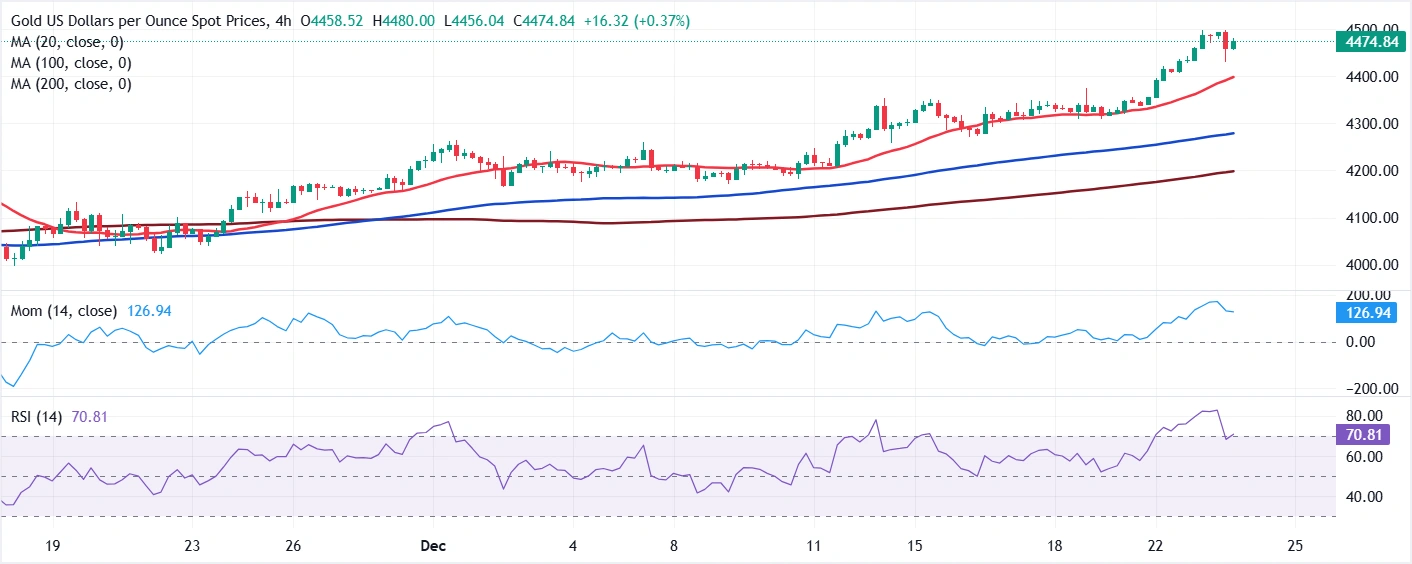Select the MA (200, close, 0) indicator label

[71, 84]
